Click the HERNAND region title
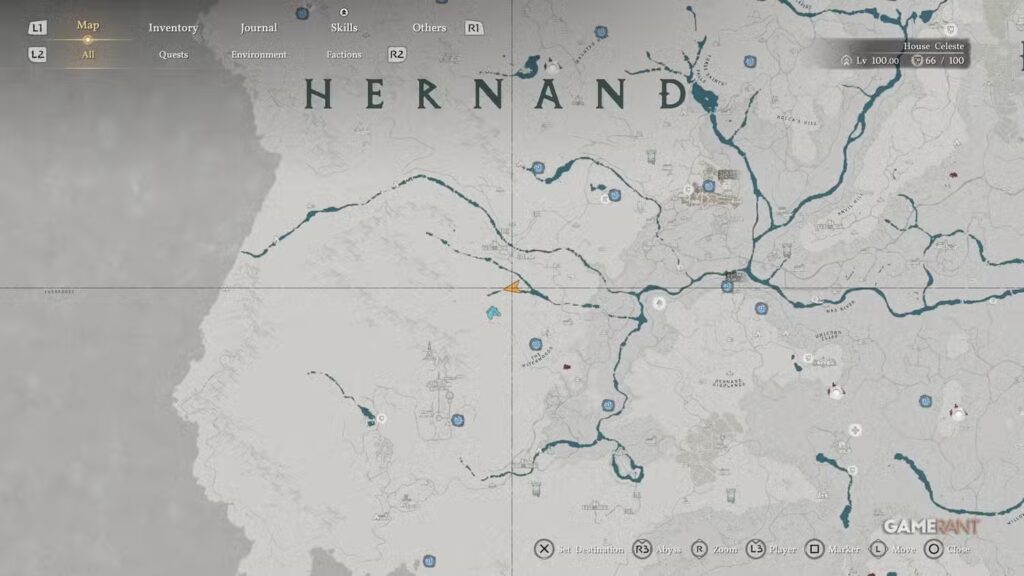 [x=497, y=95]
